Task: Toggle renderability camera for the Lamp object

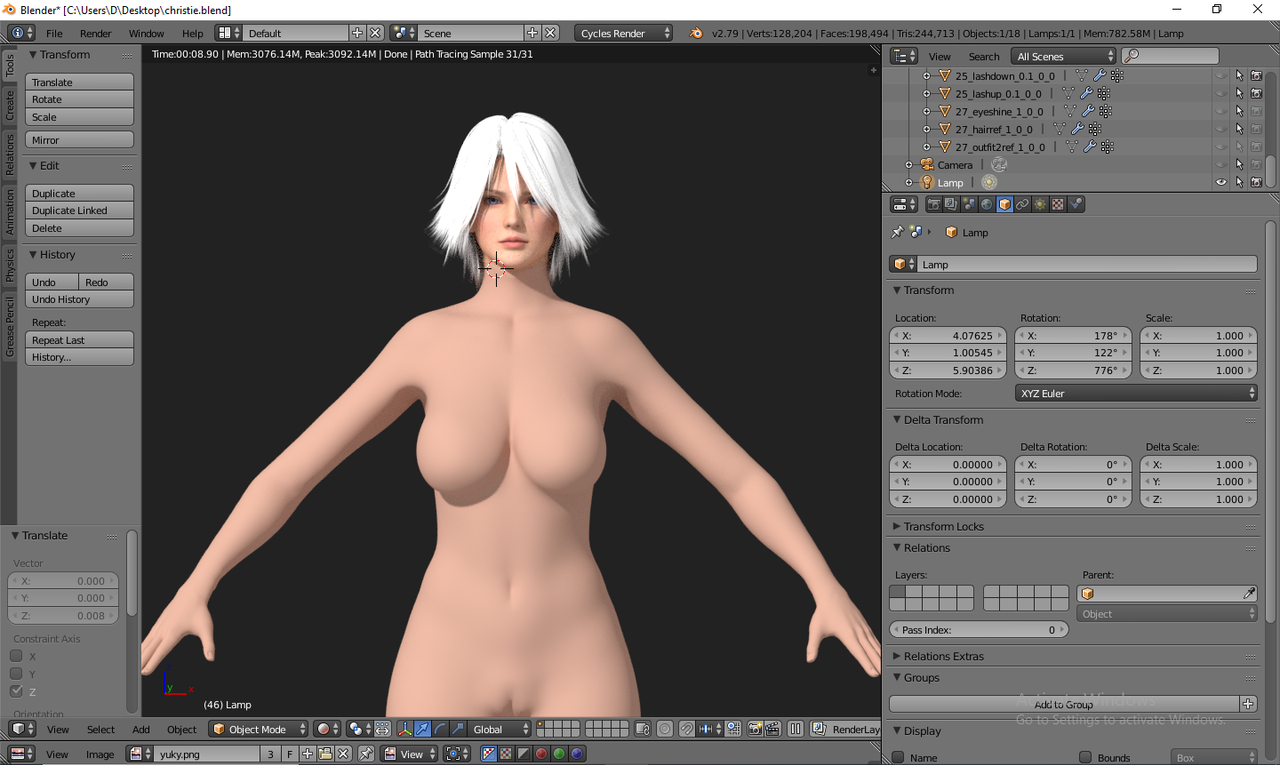Action: (x=1256, y=183)
